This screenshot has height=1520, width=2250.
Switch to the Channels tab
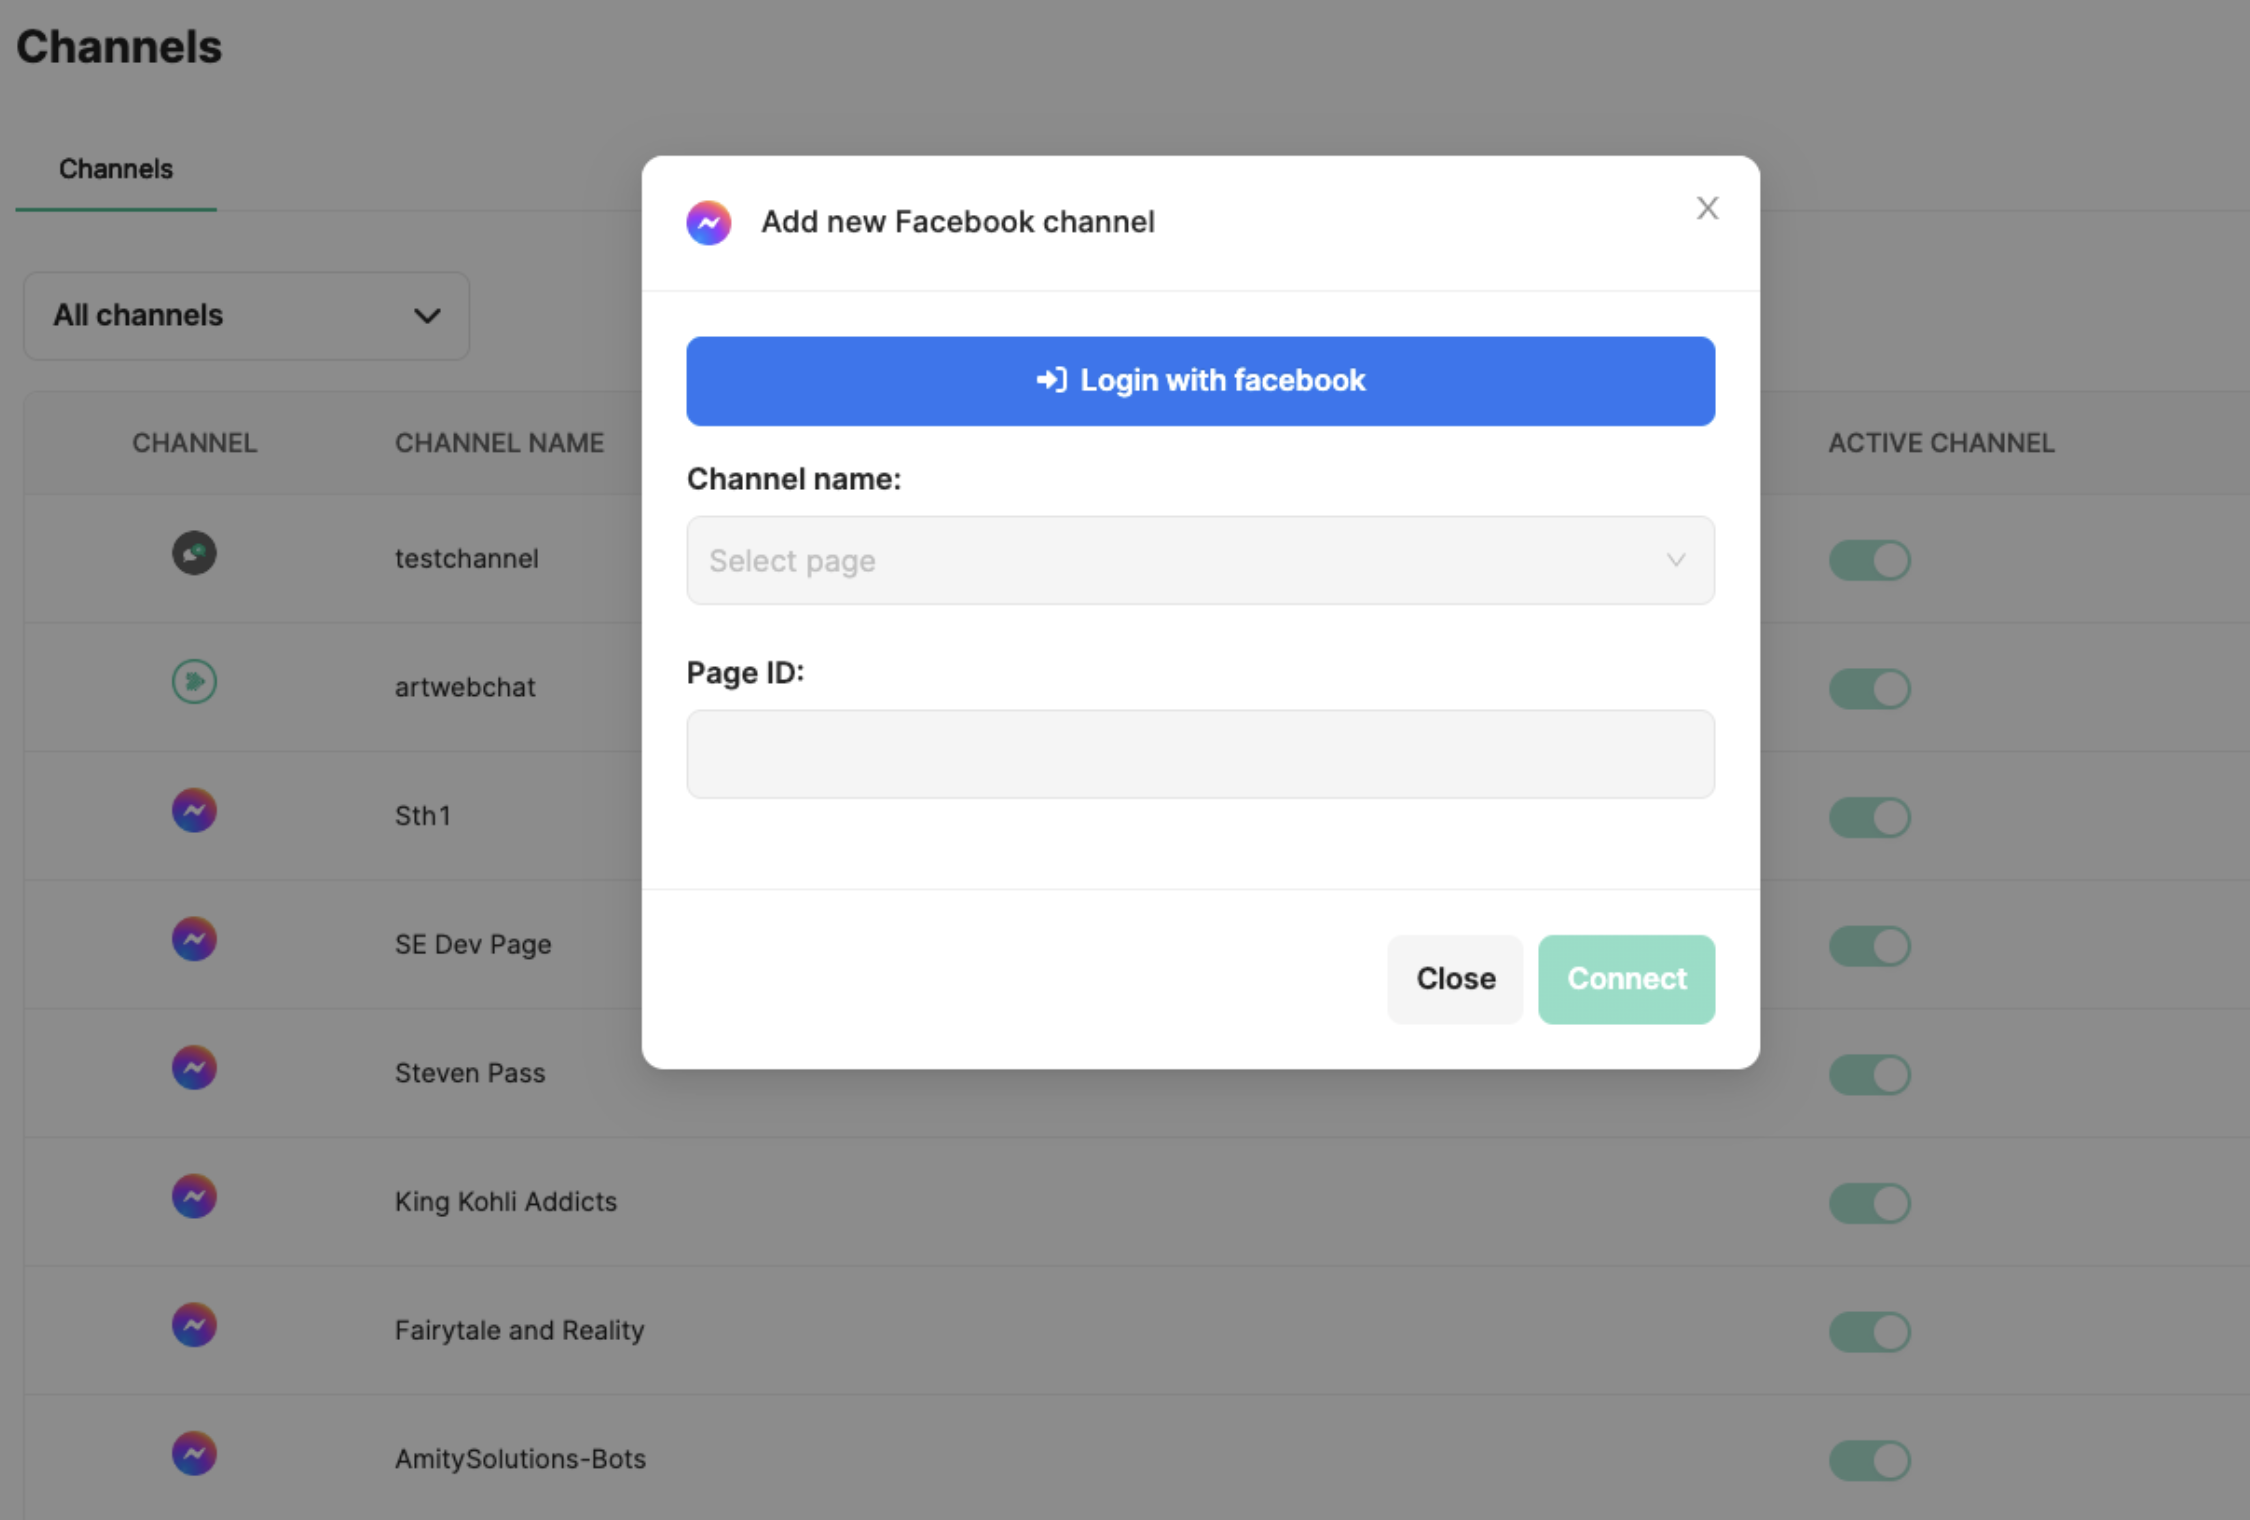[x=116, y=169]
